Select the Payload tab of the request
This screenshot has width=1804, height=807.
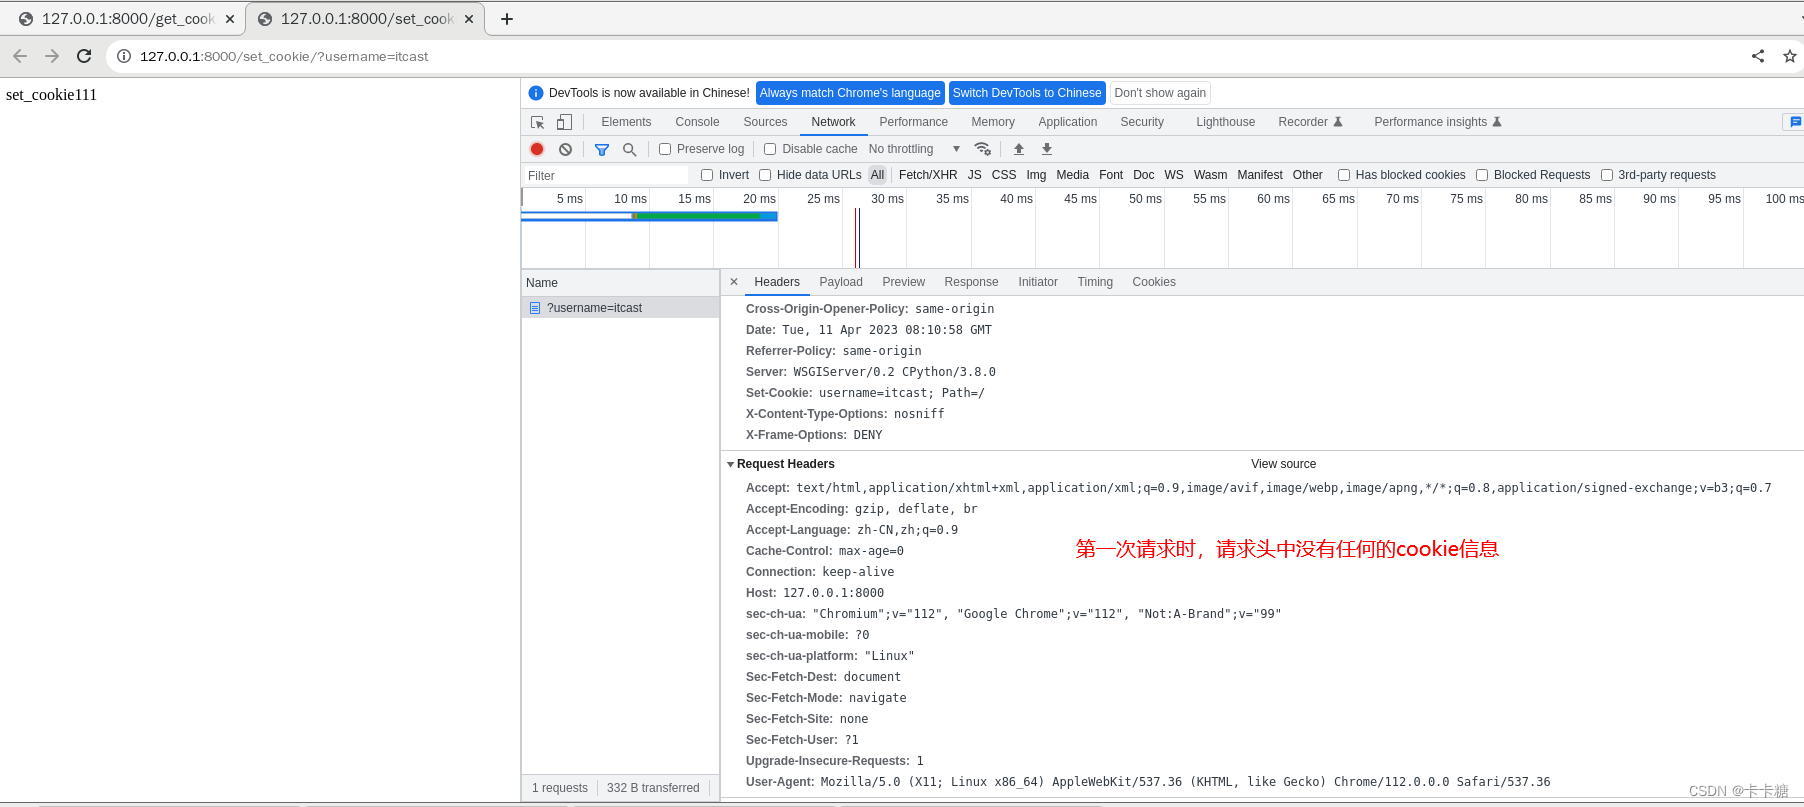tap(840, 282)
